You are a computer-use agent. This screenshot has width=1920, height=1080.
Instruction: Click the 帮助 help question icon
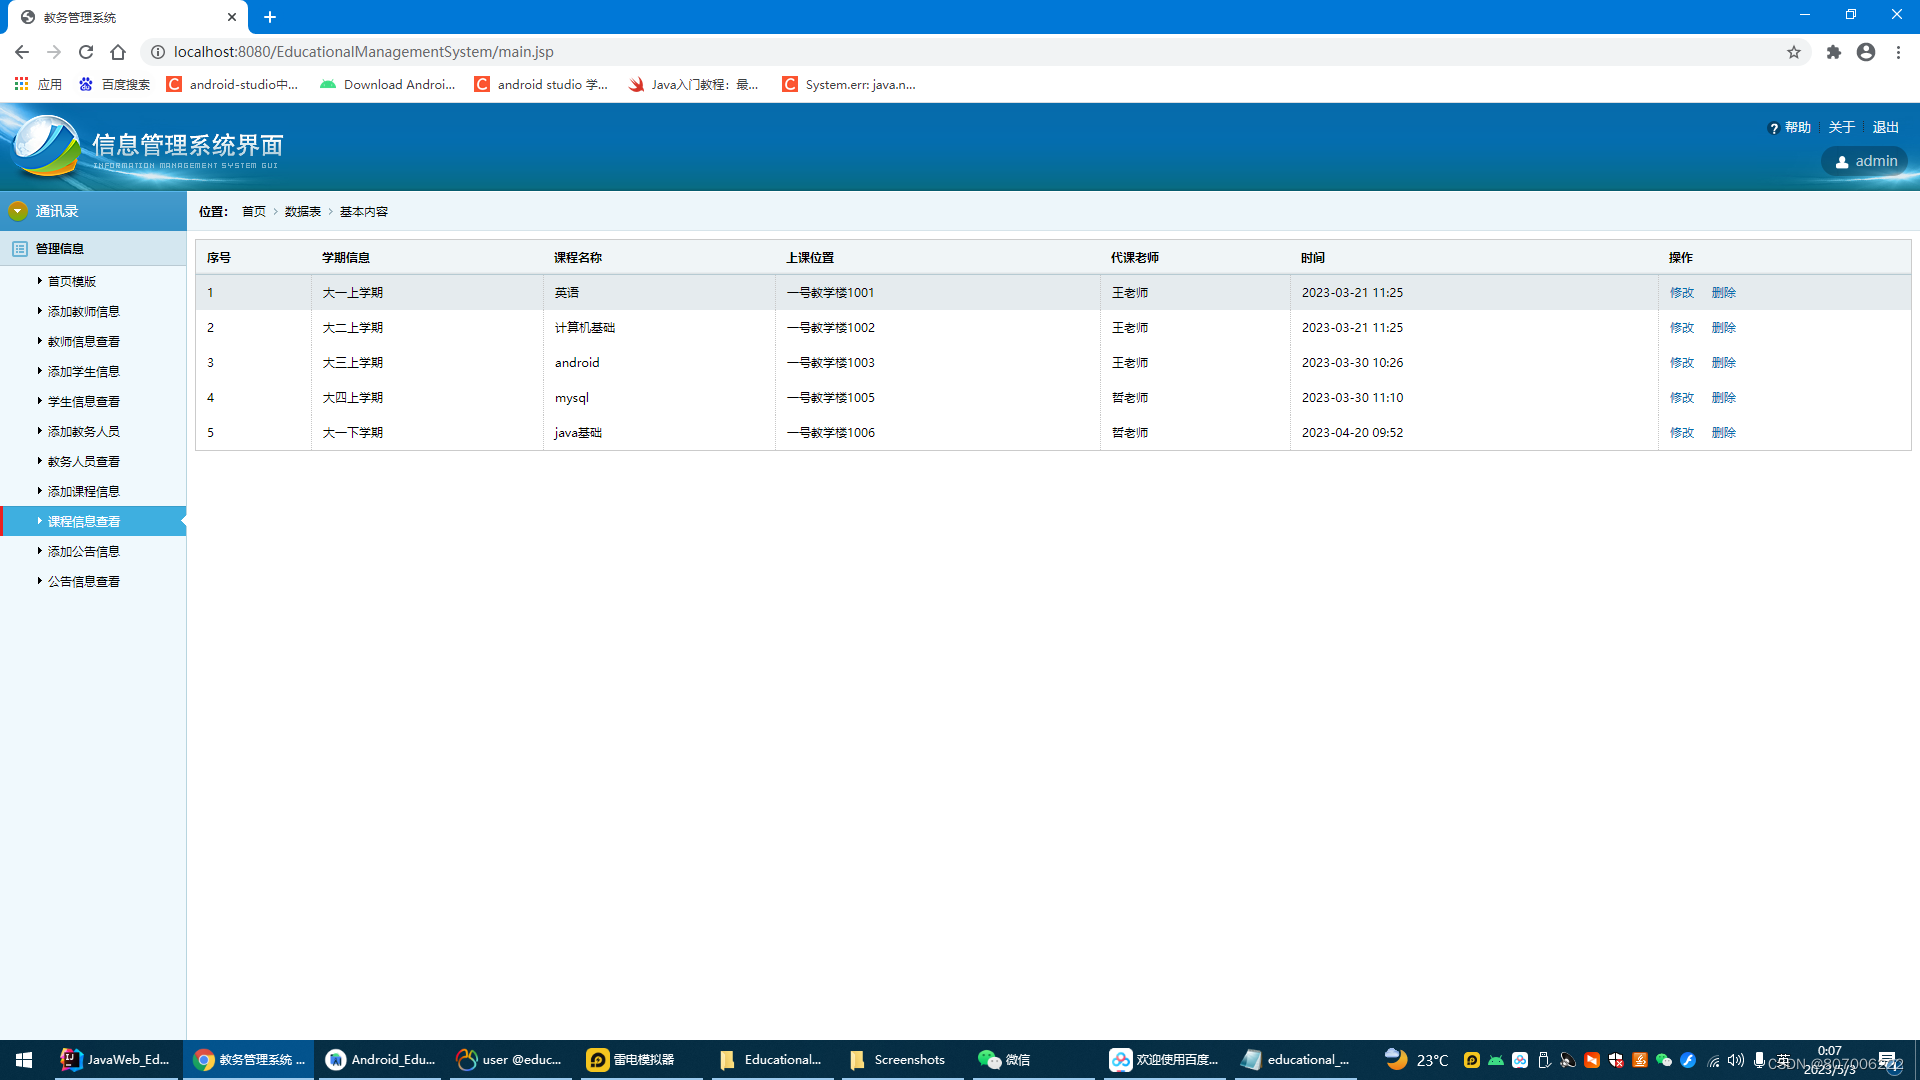(x=1774, y=128)
